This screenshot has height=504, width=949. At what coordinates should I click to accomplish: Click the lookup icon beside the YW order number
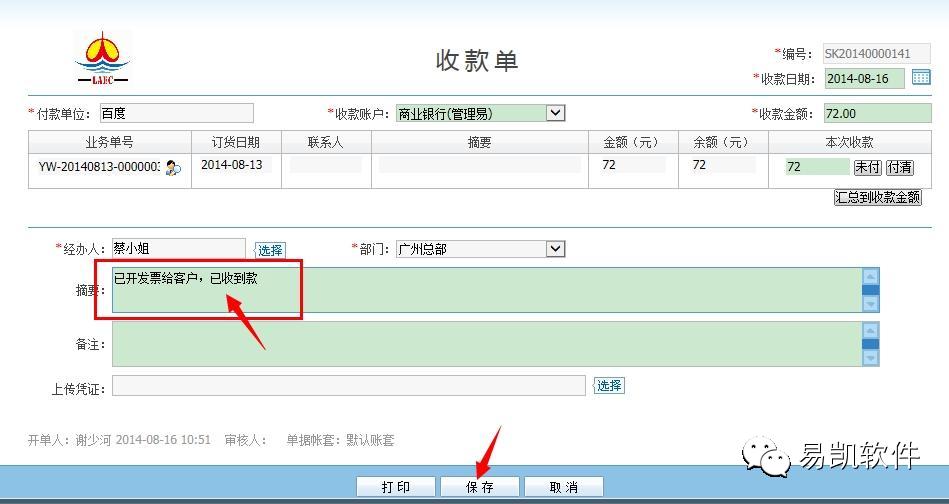click(x=173, y=168)
